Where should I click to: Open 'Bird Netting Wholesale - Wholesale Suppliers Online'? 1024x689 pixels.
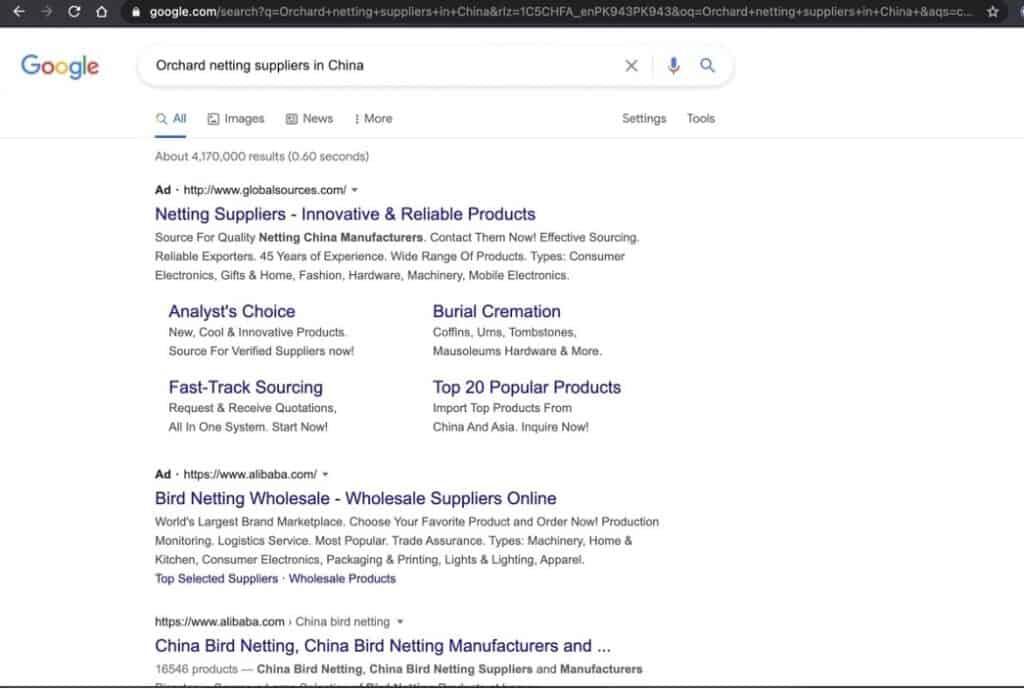click(x=355, y=498)
